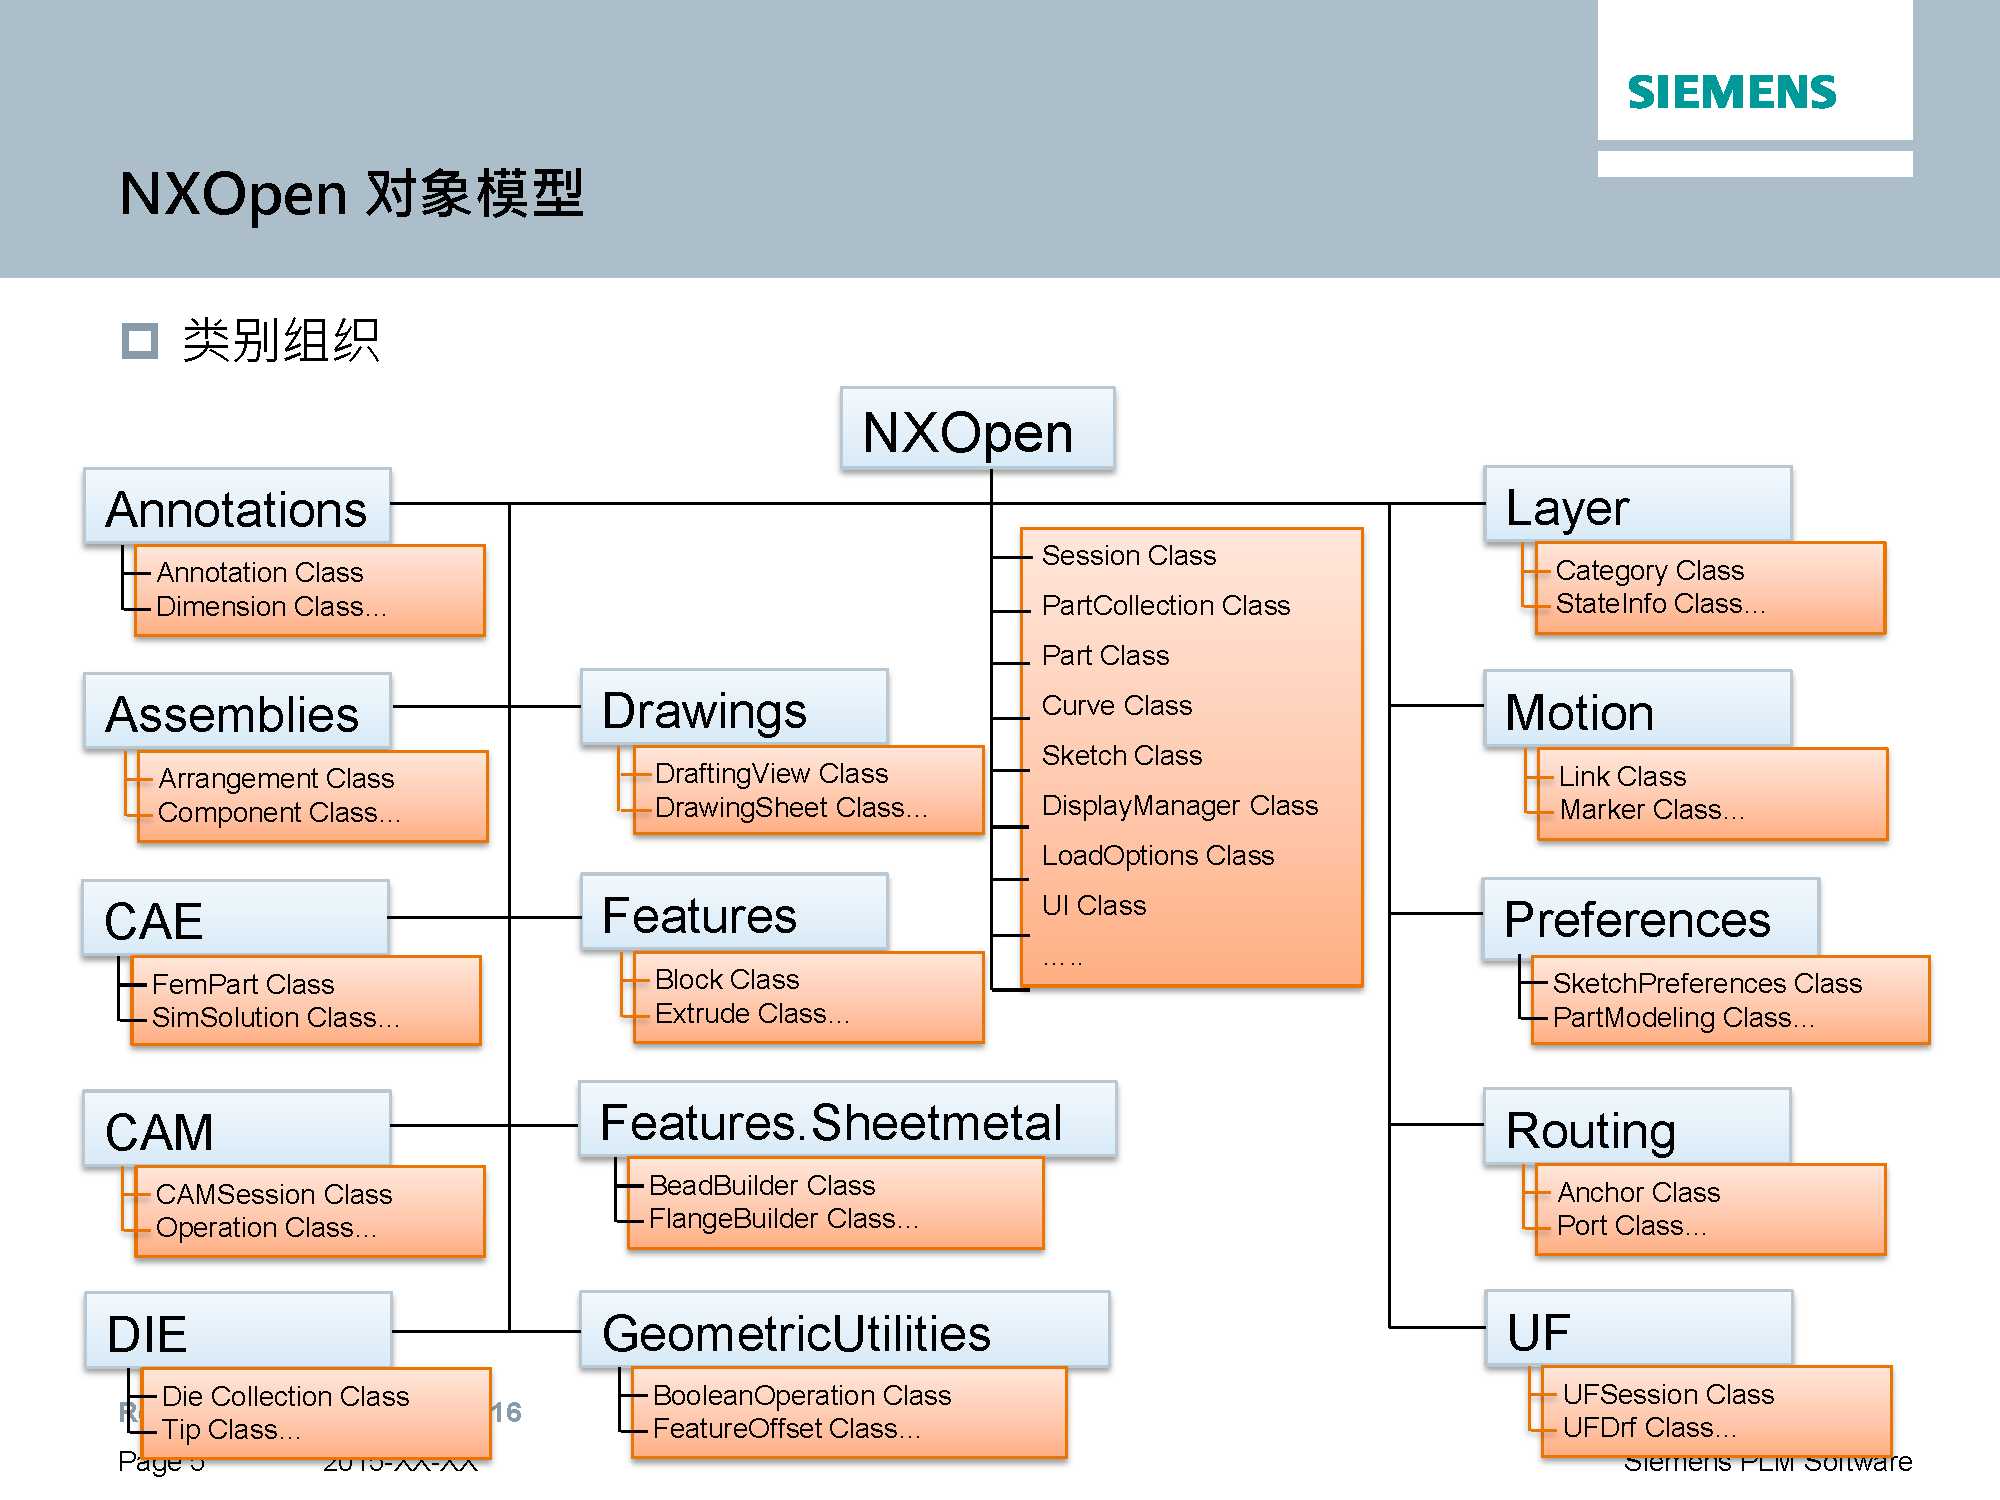Viewport: 2000px width, 1500px height.
Task: Select 'UFDrf Class...' entry
Action: (1649, 1427)
